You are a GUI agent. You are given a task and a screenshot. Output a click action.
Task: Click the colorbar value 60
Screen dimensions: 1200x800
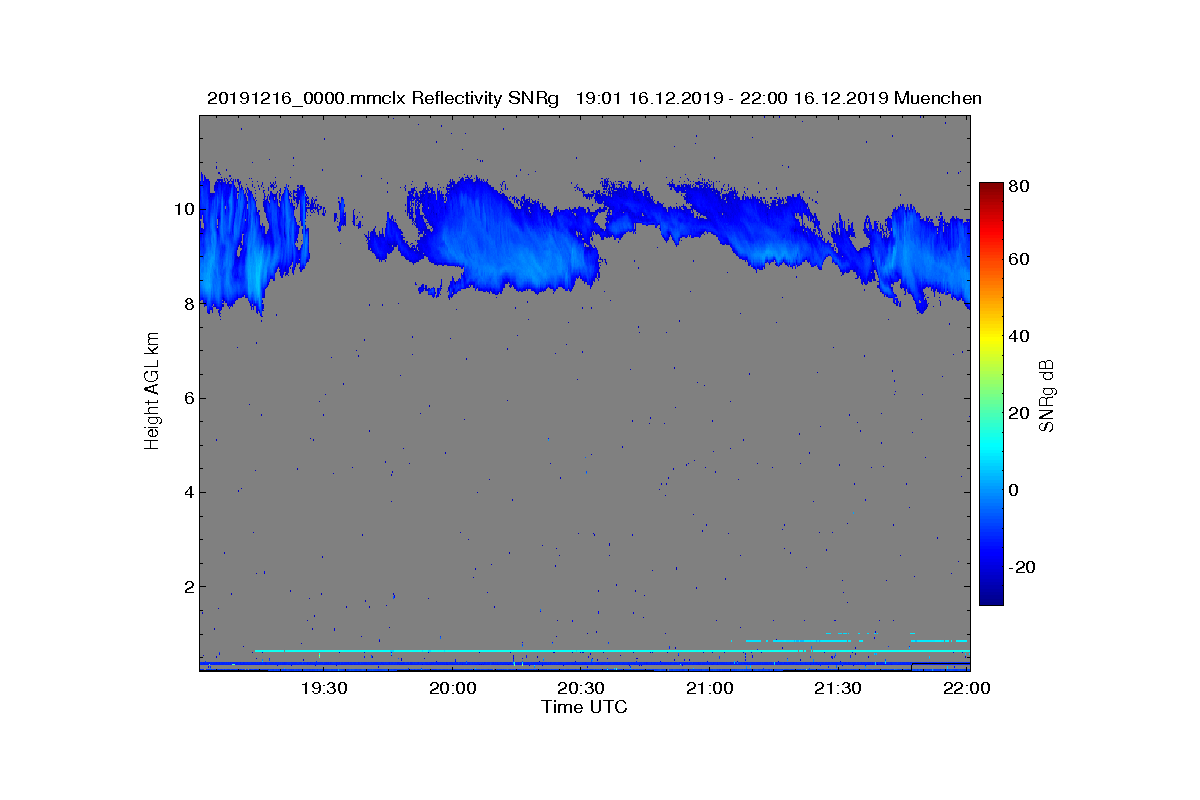tap(1020, 259)
